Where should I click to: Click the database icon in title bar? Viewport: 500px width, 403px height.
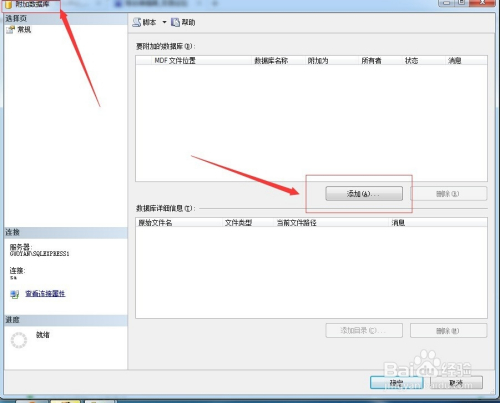[9, 5]
